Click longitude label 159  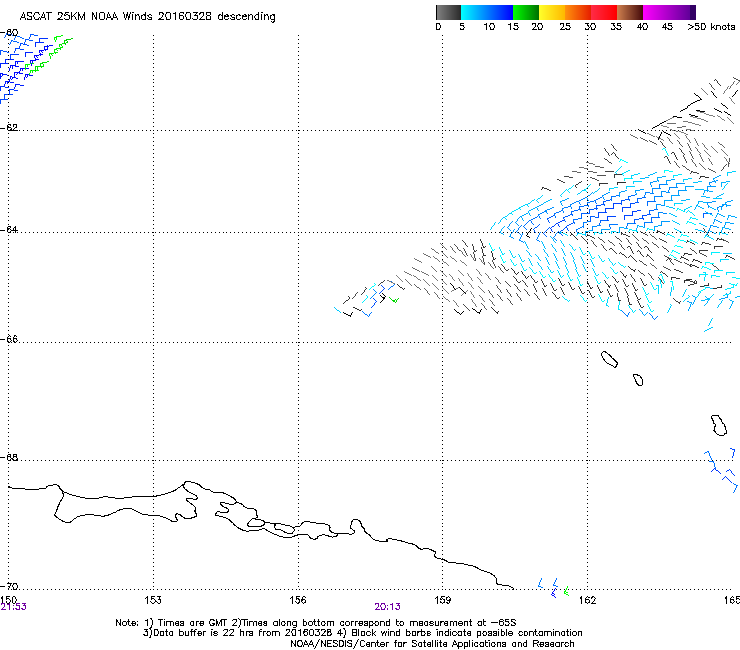pyautogui.click(x=442, y=600)
